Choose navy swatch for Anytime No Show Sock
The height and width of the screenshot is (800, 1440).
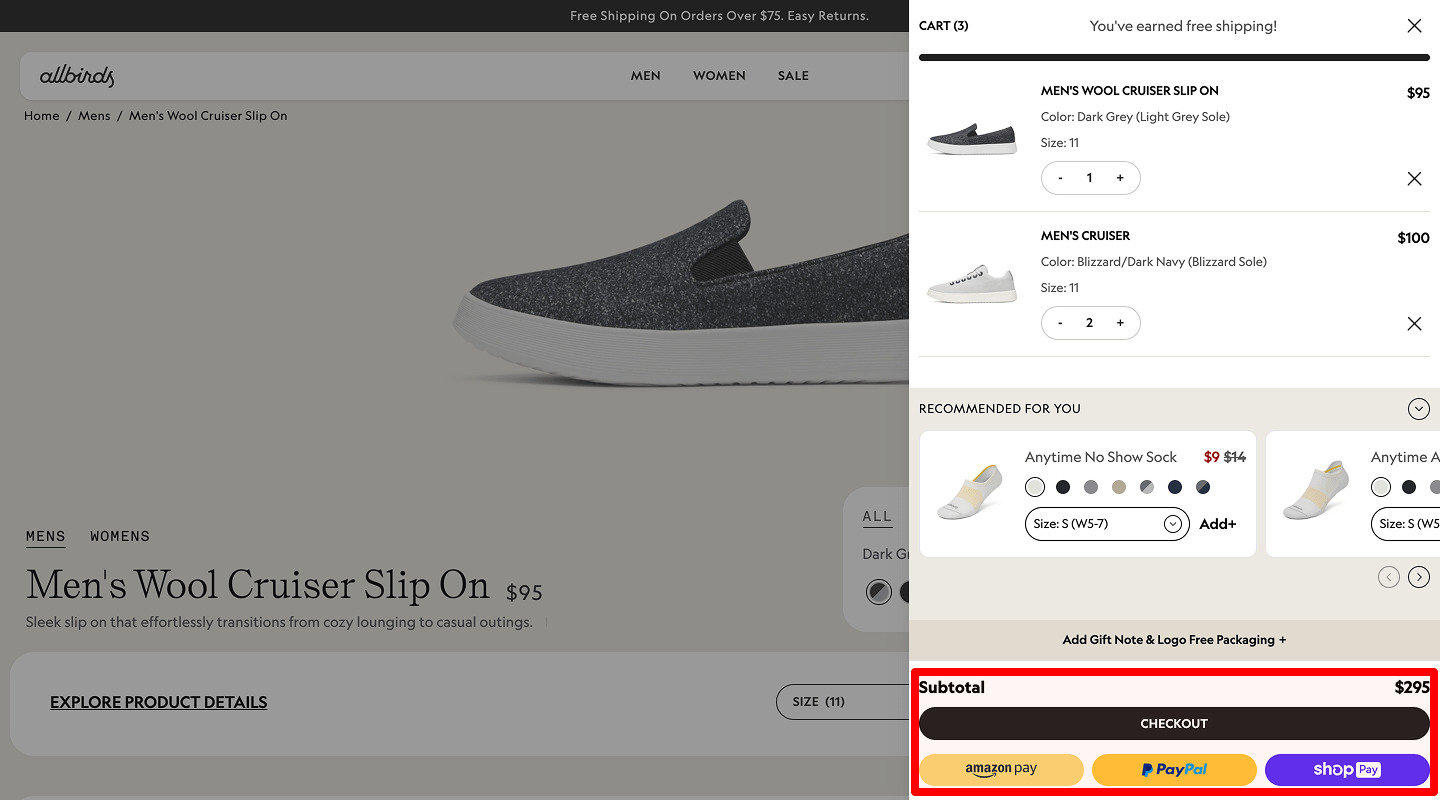(x=1175, y=487)
